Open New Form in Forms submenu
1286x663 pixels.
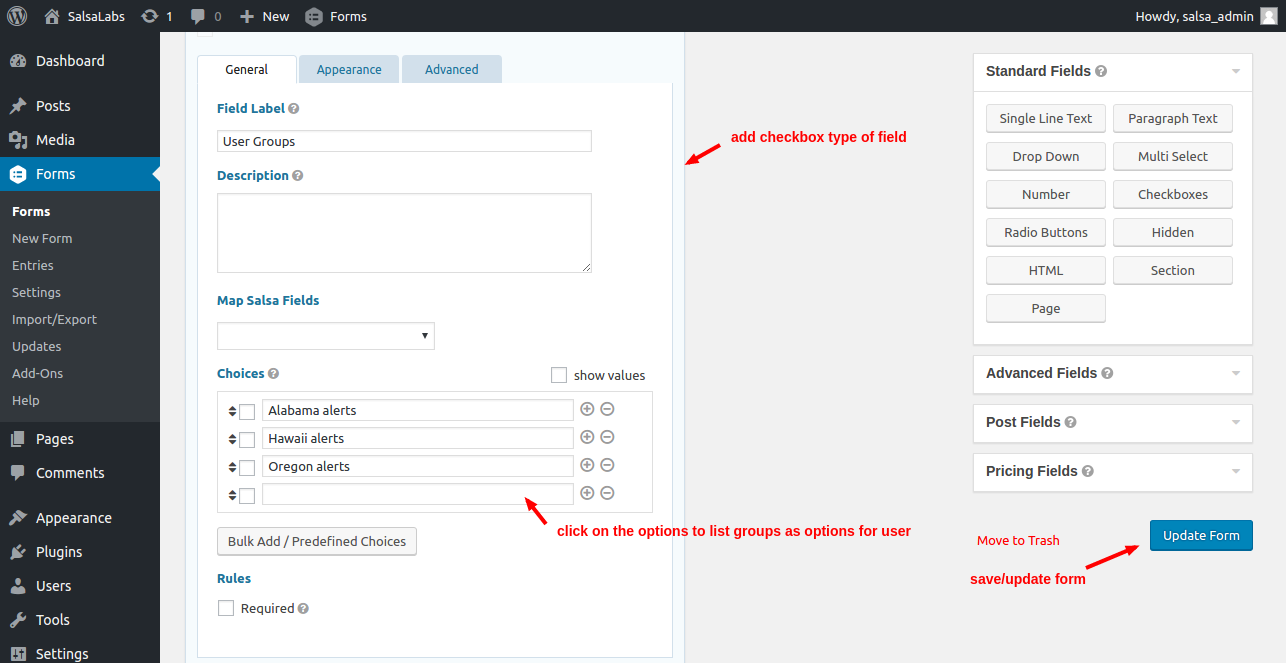(42, 238)
